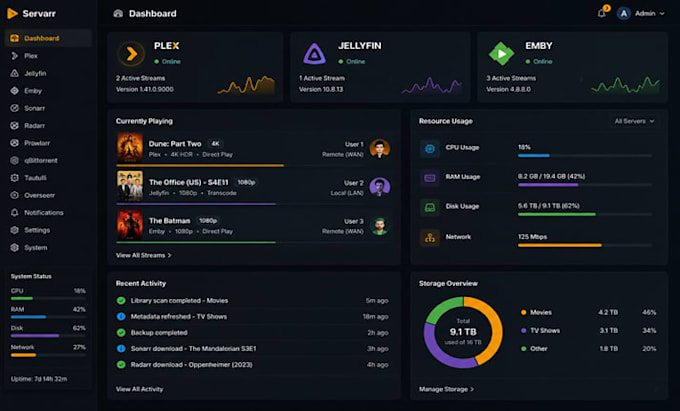Click the Servarr logo icon
This screenshot has width=680, height=411.
[x=12, y=13]
